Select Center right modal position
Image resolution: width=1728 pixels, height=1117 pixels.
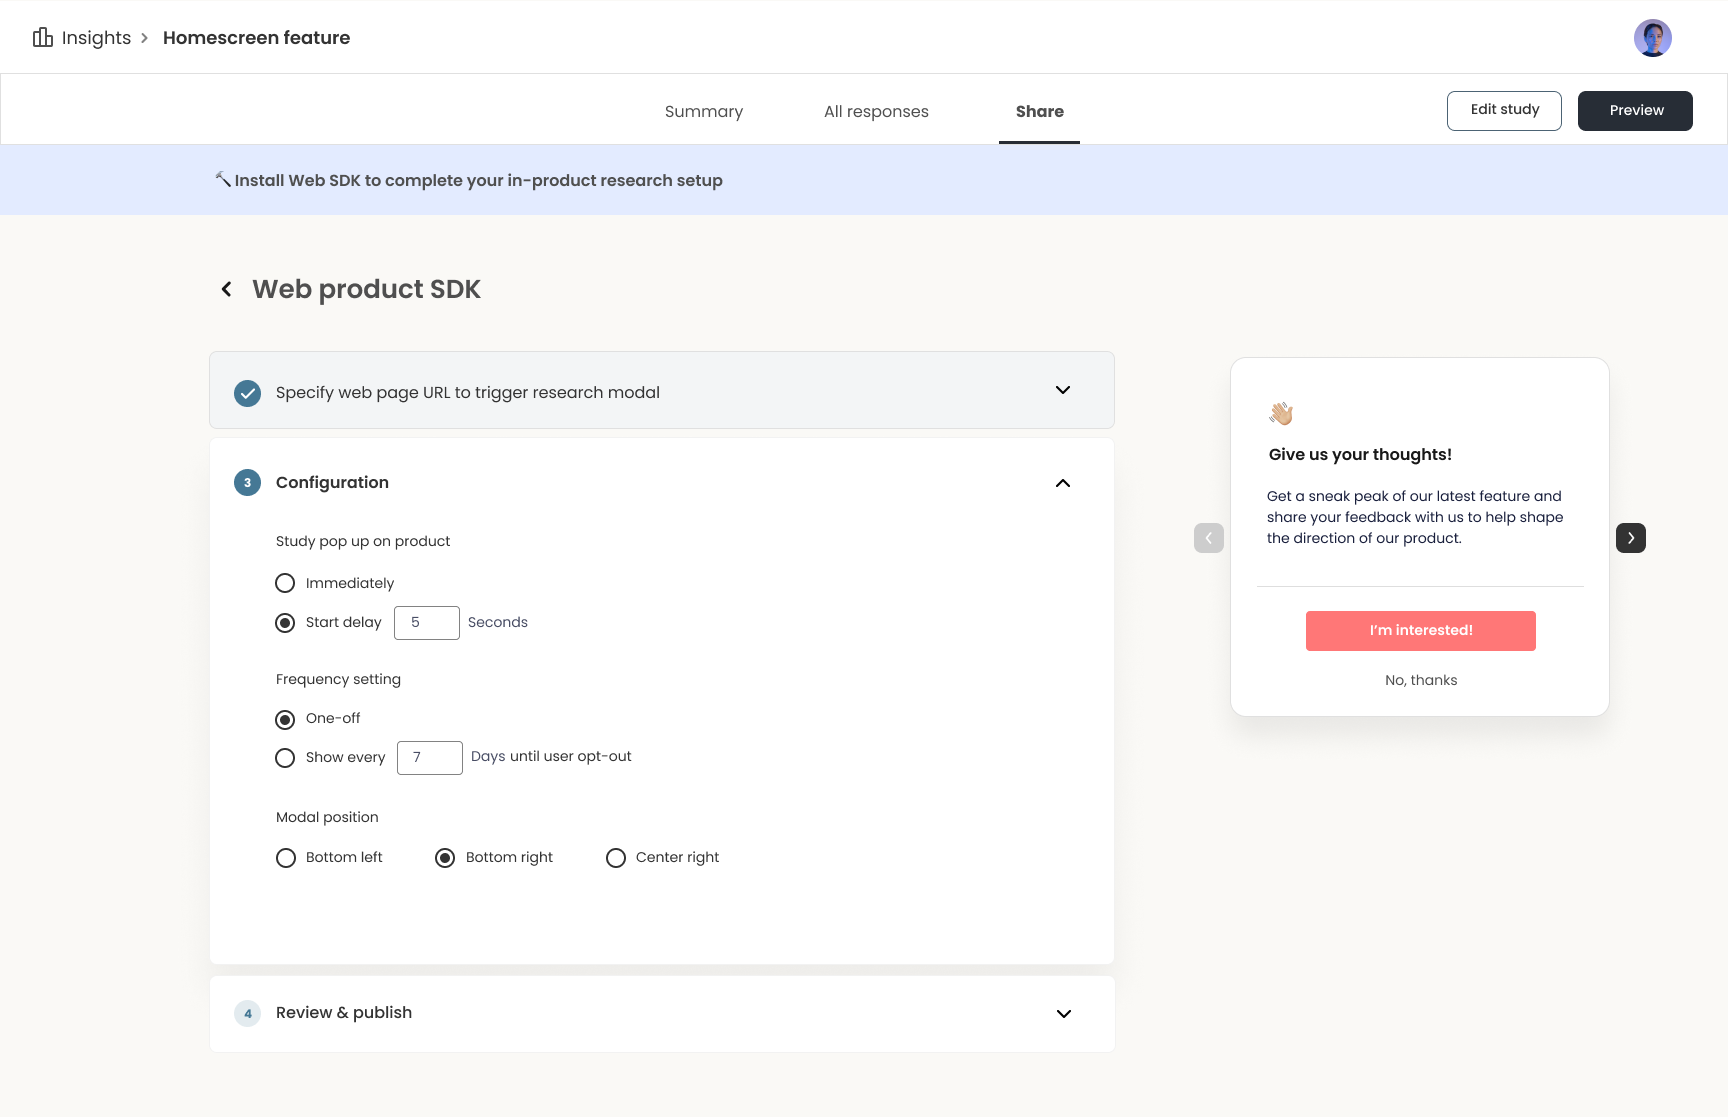tap(616, 858)
